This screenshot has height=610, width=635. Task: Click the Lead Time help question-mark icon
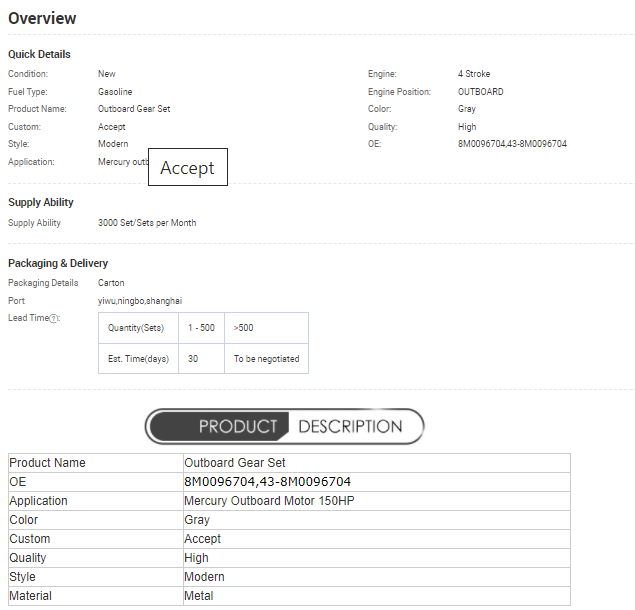(x=54, y=318)
